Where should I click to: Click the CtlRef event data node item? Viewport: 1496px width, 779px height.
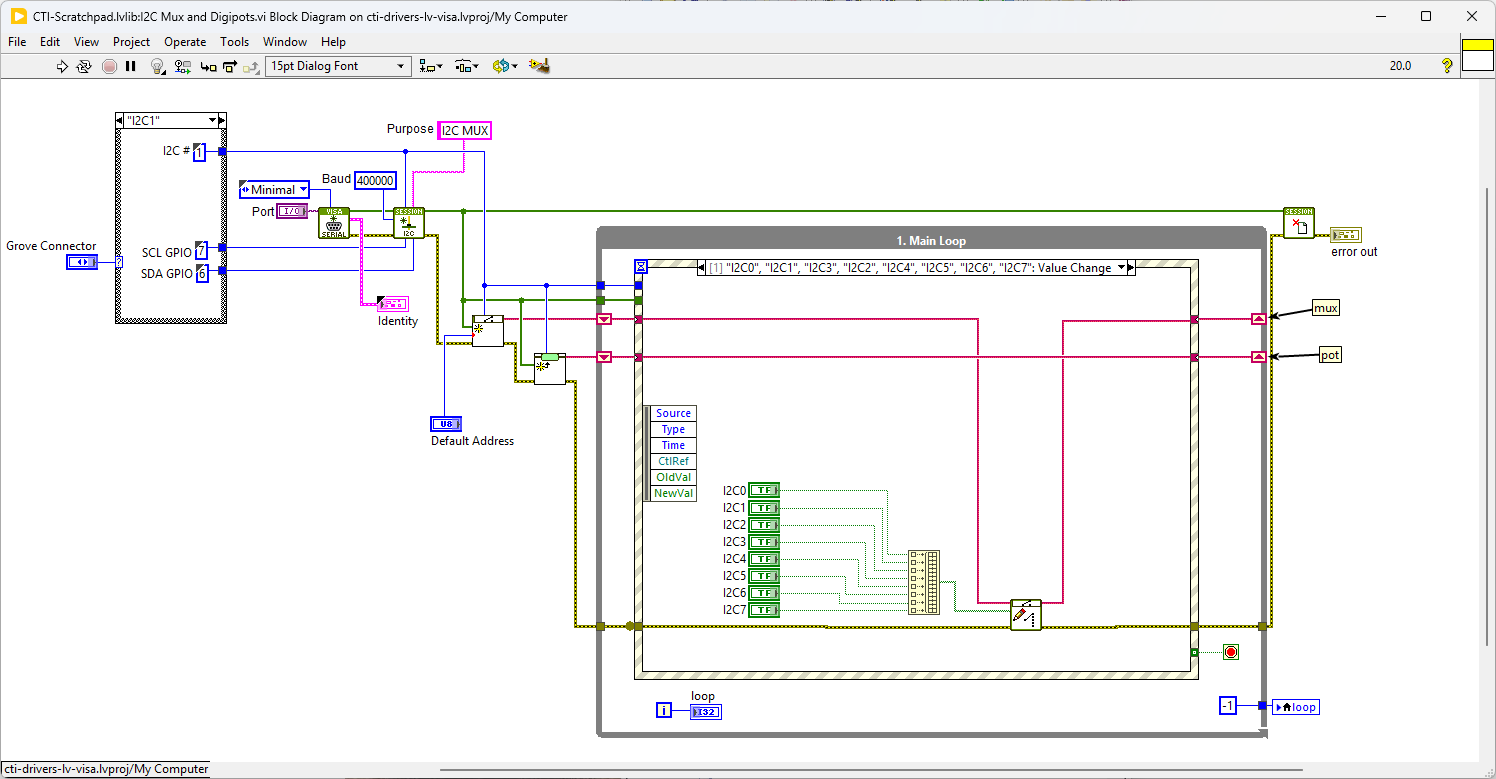coord(673,461)
